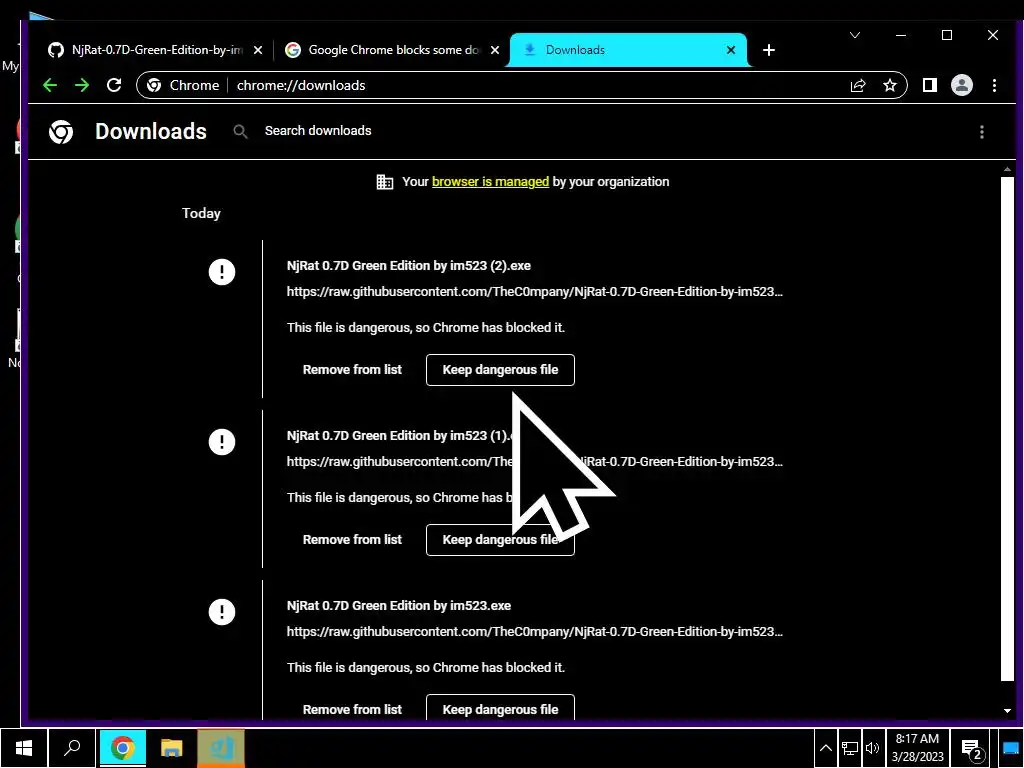This screenshot has width=1024, height=768.
Task: Click the share this page icon
Action: pyautogui.click(x=858, y=86)
